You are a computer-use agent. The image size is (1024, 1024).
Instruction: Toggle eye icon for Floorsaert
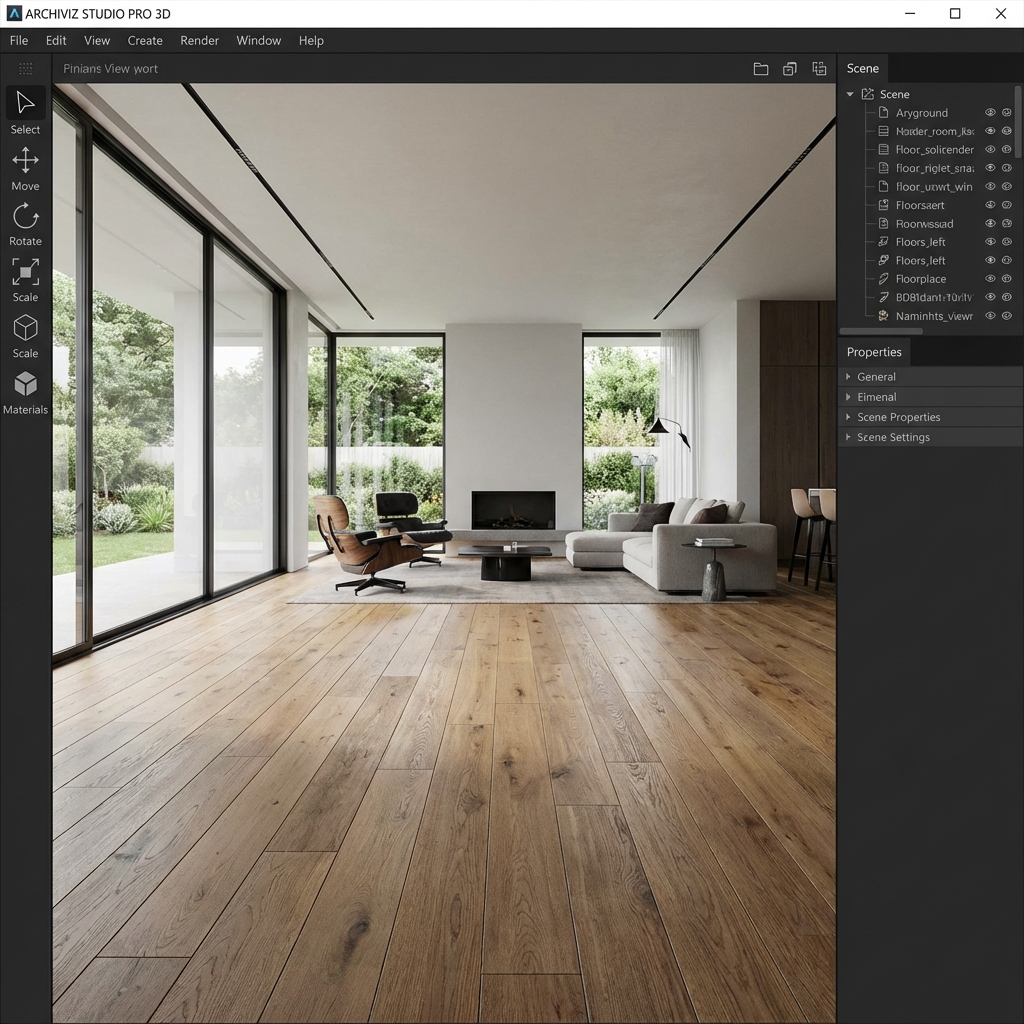pyautogui.click(x=990, y=205)
